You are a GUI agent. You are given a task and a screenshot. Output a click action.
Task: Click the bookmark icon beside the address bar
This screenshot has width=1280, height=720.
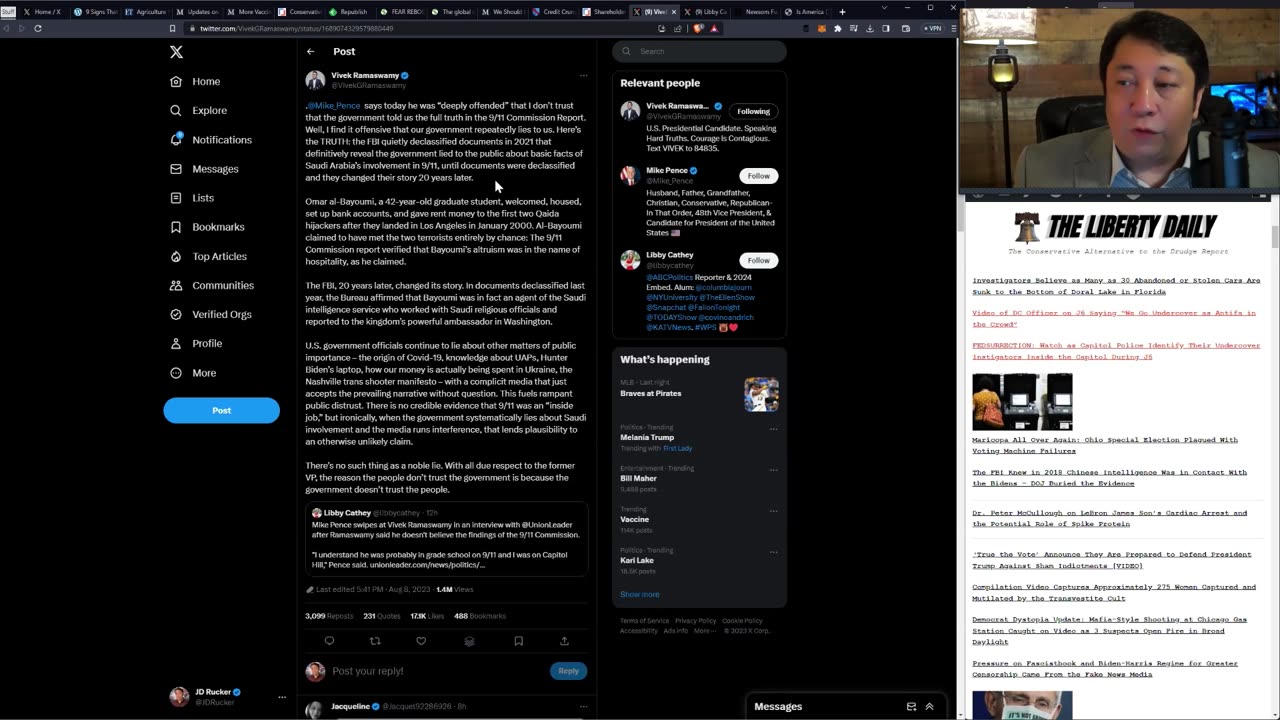pos(172,28)
